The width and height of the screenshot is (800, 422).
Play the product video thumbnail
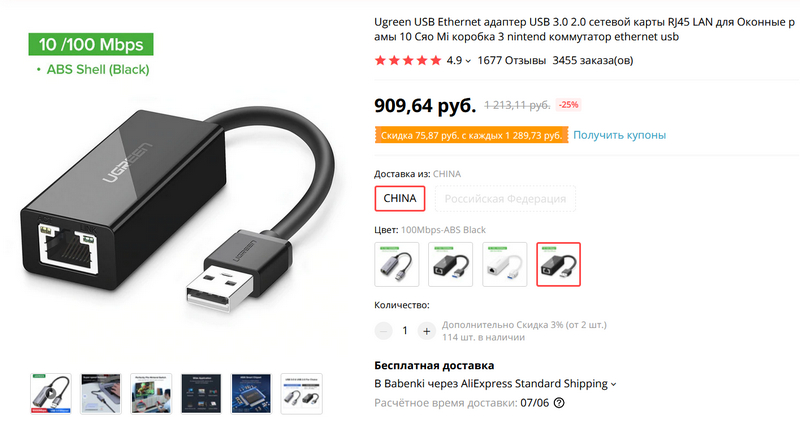[x=51, y=394]
